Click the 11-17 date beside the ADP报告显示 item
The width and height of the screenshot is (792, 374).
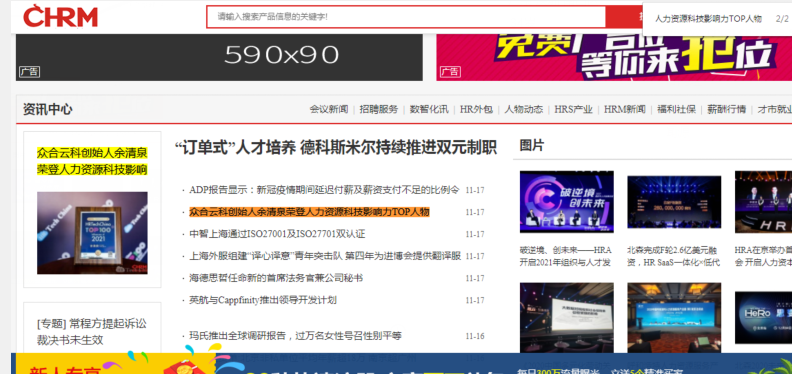(x=475, y=191)
